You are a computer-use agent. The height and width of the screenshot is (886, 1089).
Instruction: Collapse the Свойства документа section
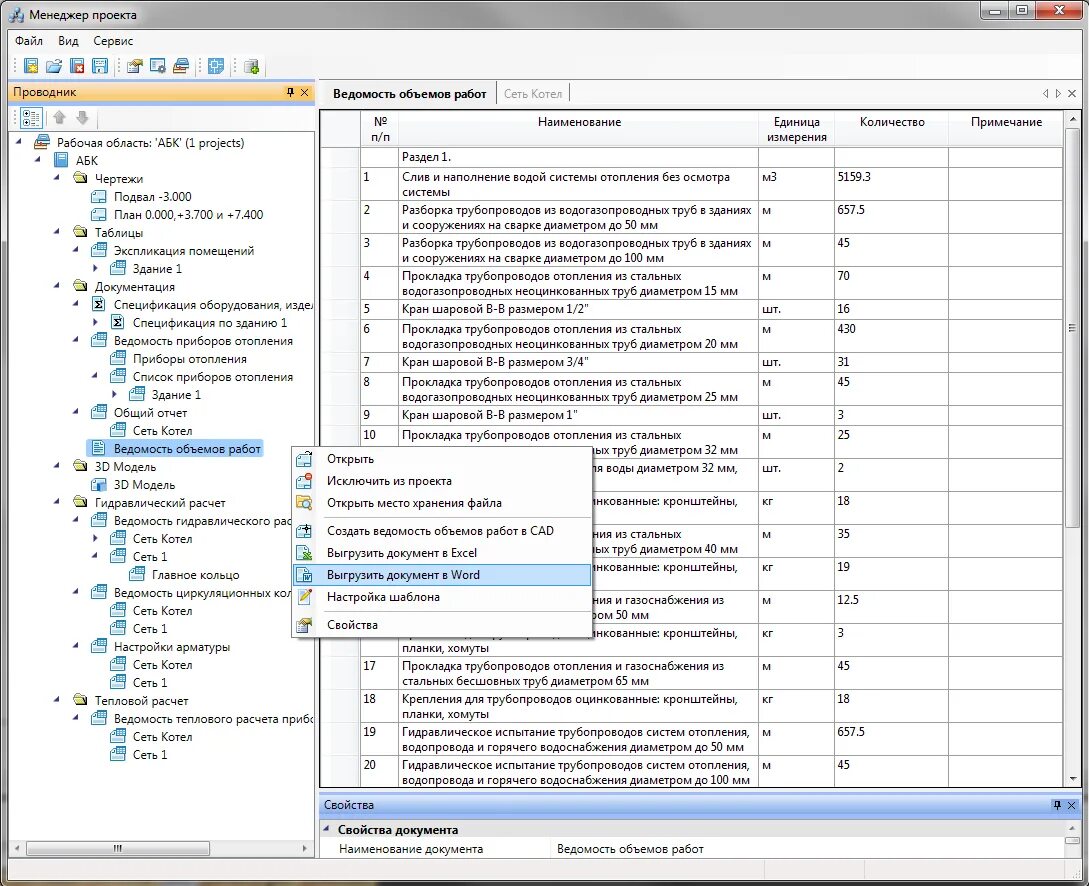[326, 829]
